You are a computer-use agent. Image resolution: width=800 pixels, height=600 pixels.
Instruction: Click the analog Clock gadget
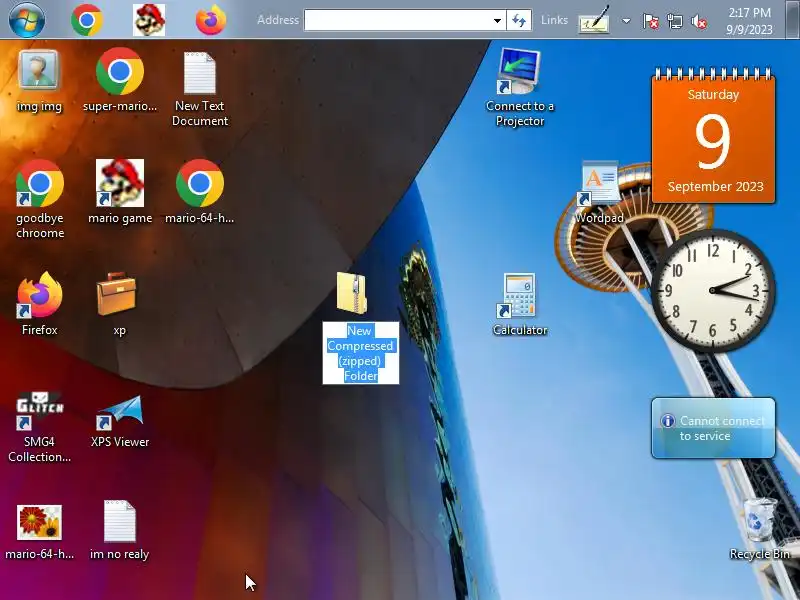click(713, 291)
